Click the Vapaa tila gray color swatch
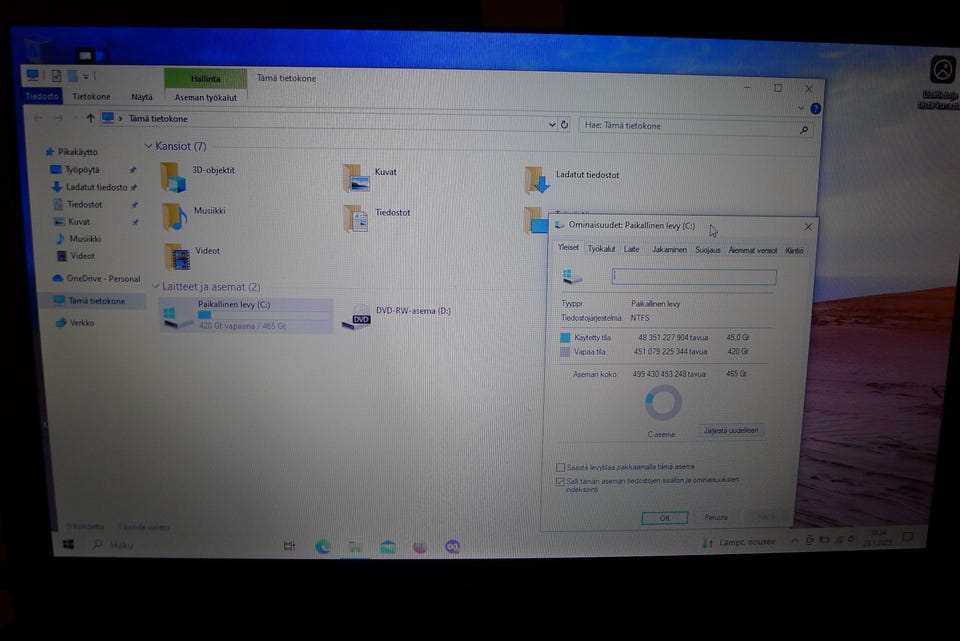Image resolution: width=960 pixels, height=641 pixels. [x=565, y=351]
